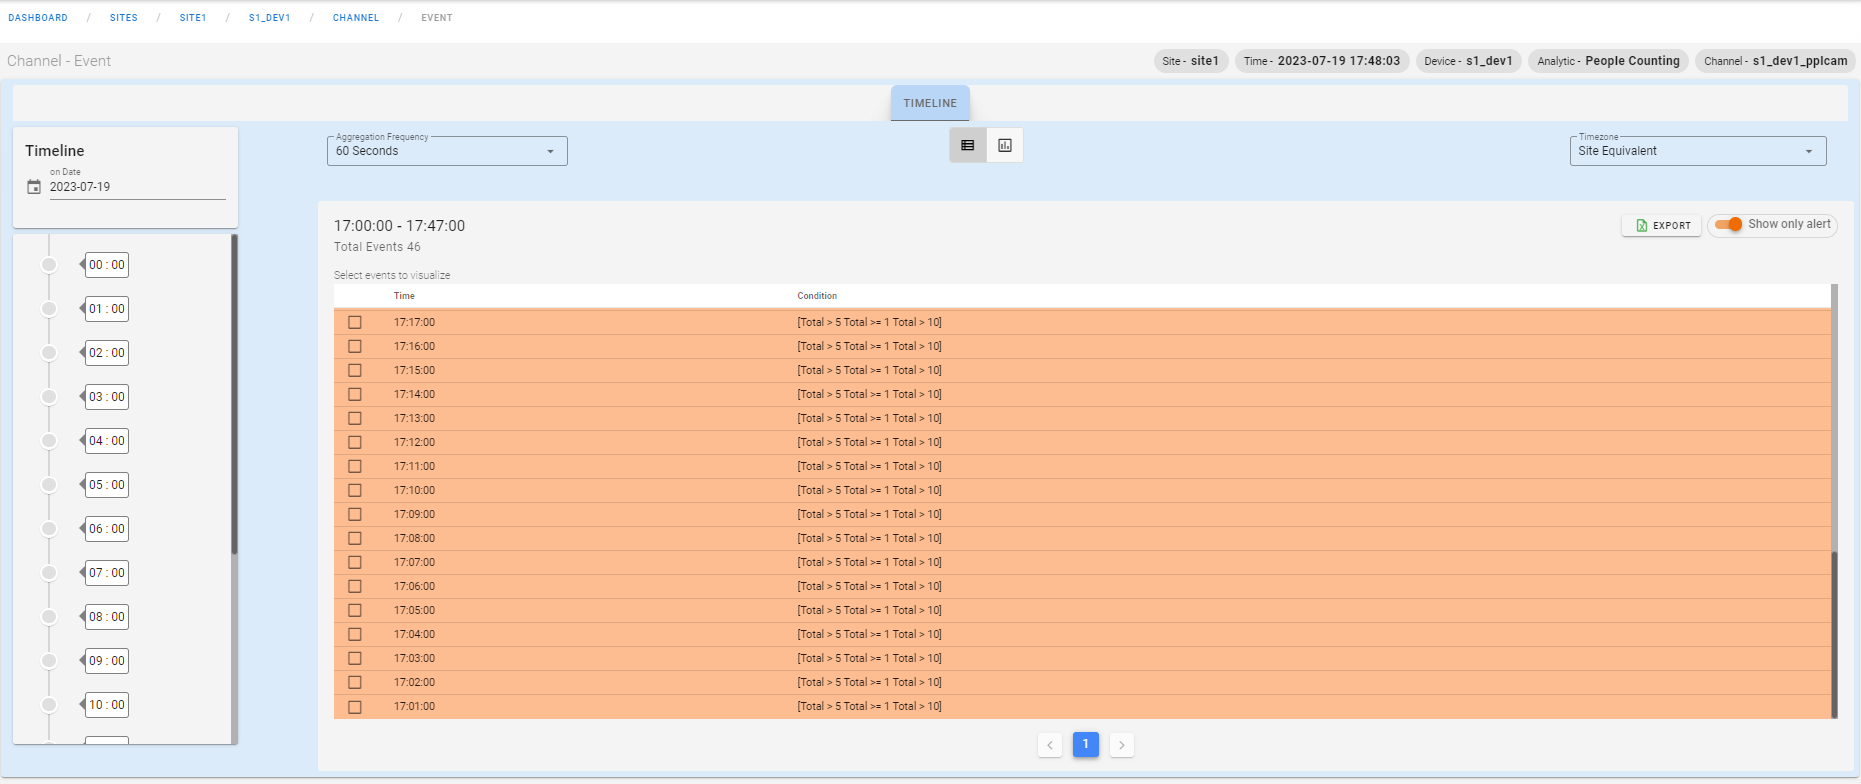Toggle off Show only alert switch
The width and height of the screenshot is (1861, 784).
[1728, 224]
